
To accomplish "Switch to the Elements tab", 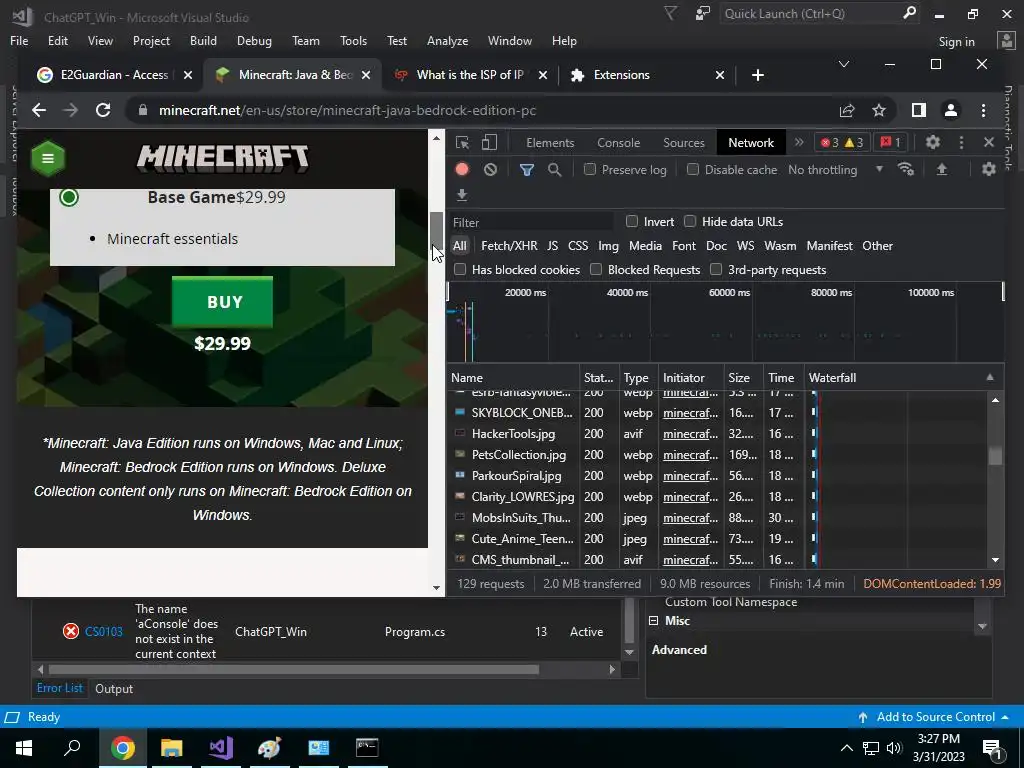I will pos(550,142).
